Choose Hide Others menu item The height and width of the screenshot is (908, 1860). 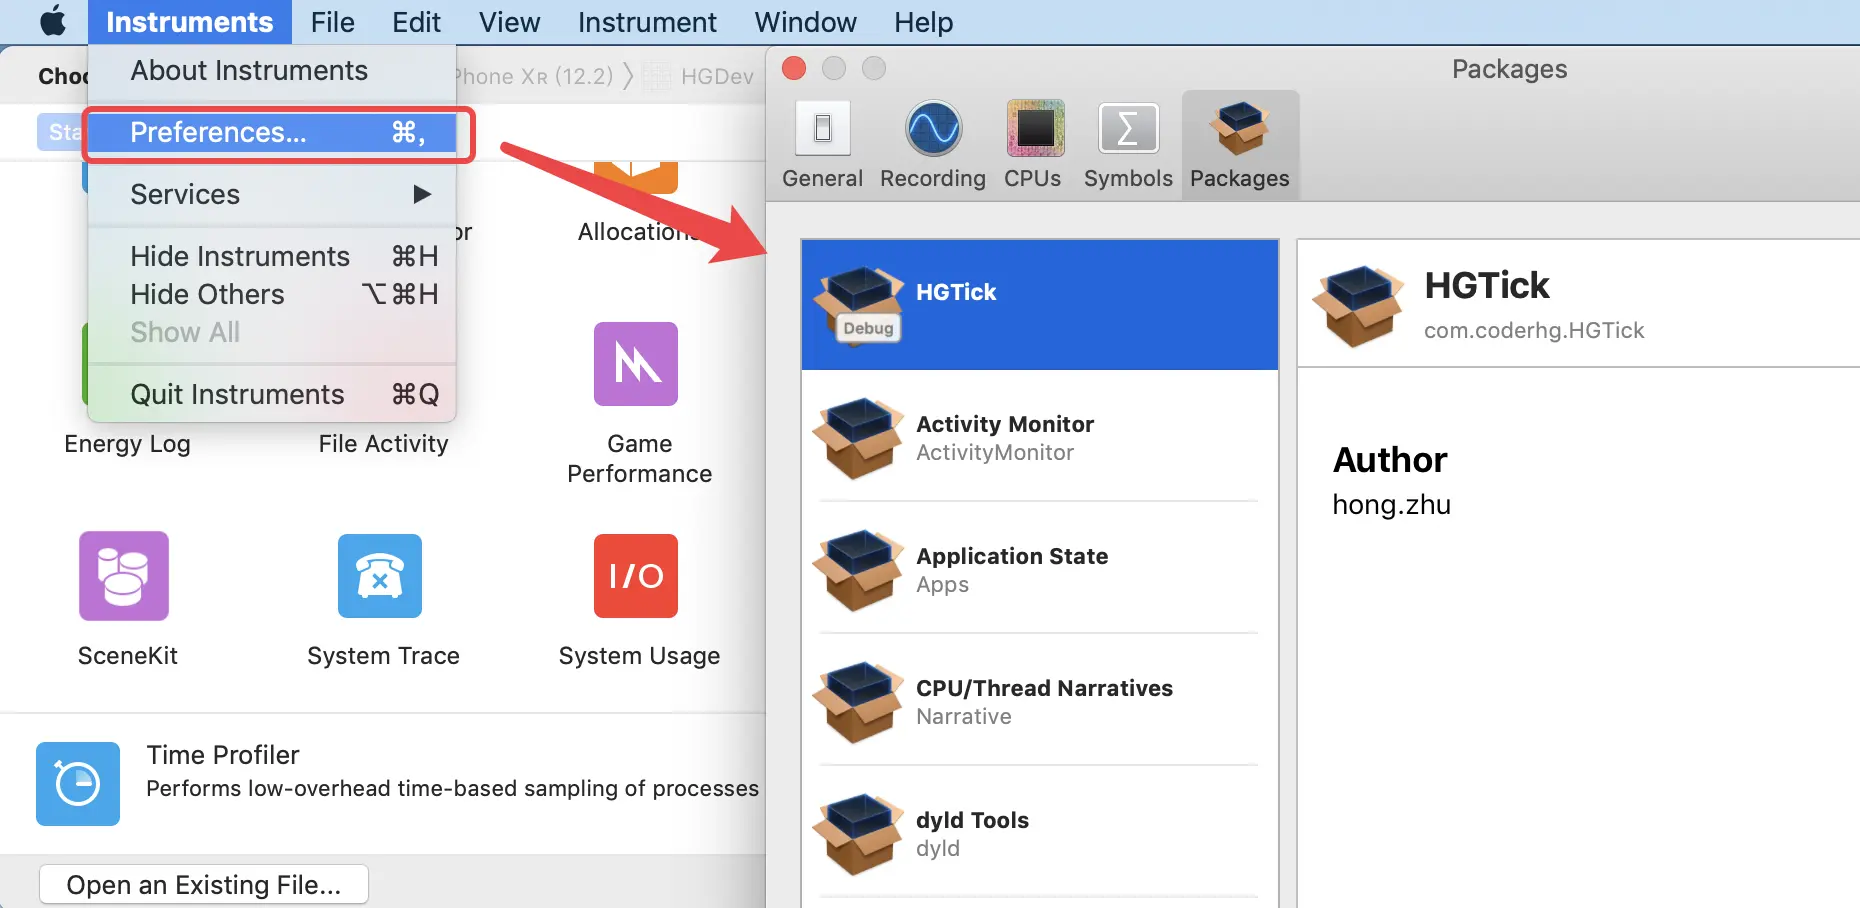tap(272, 295)
